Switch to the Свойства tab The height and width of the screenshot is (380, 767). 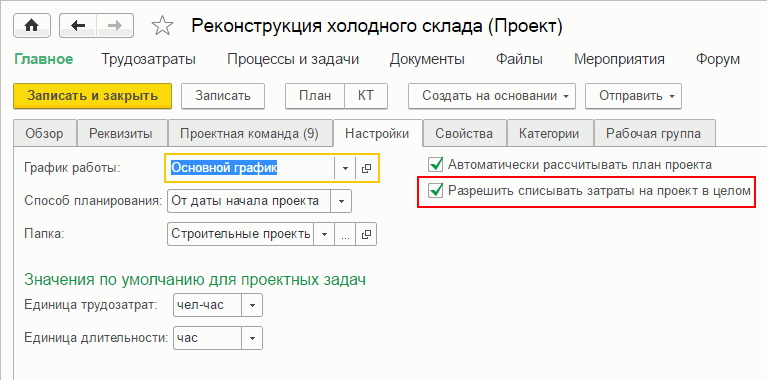pyautogui.click(x=464, y=133)
